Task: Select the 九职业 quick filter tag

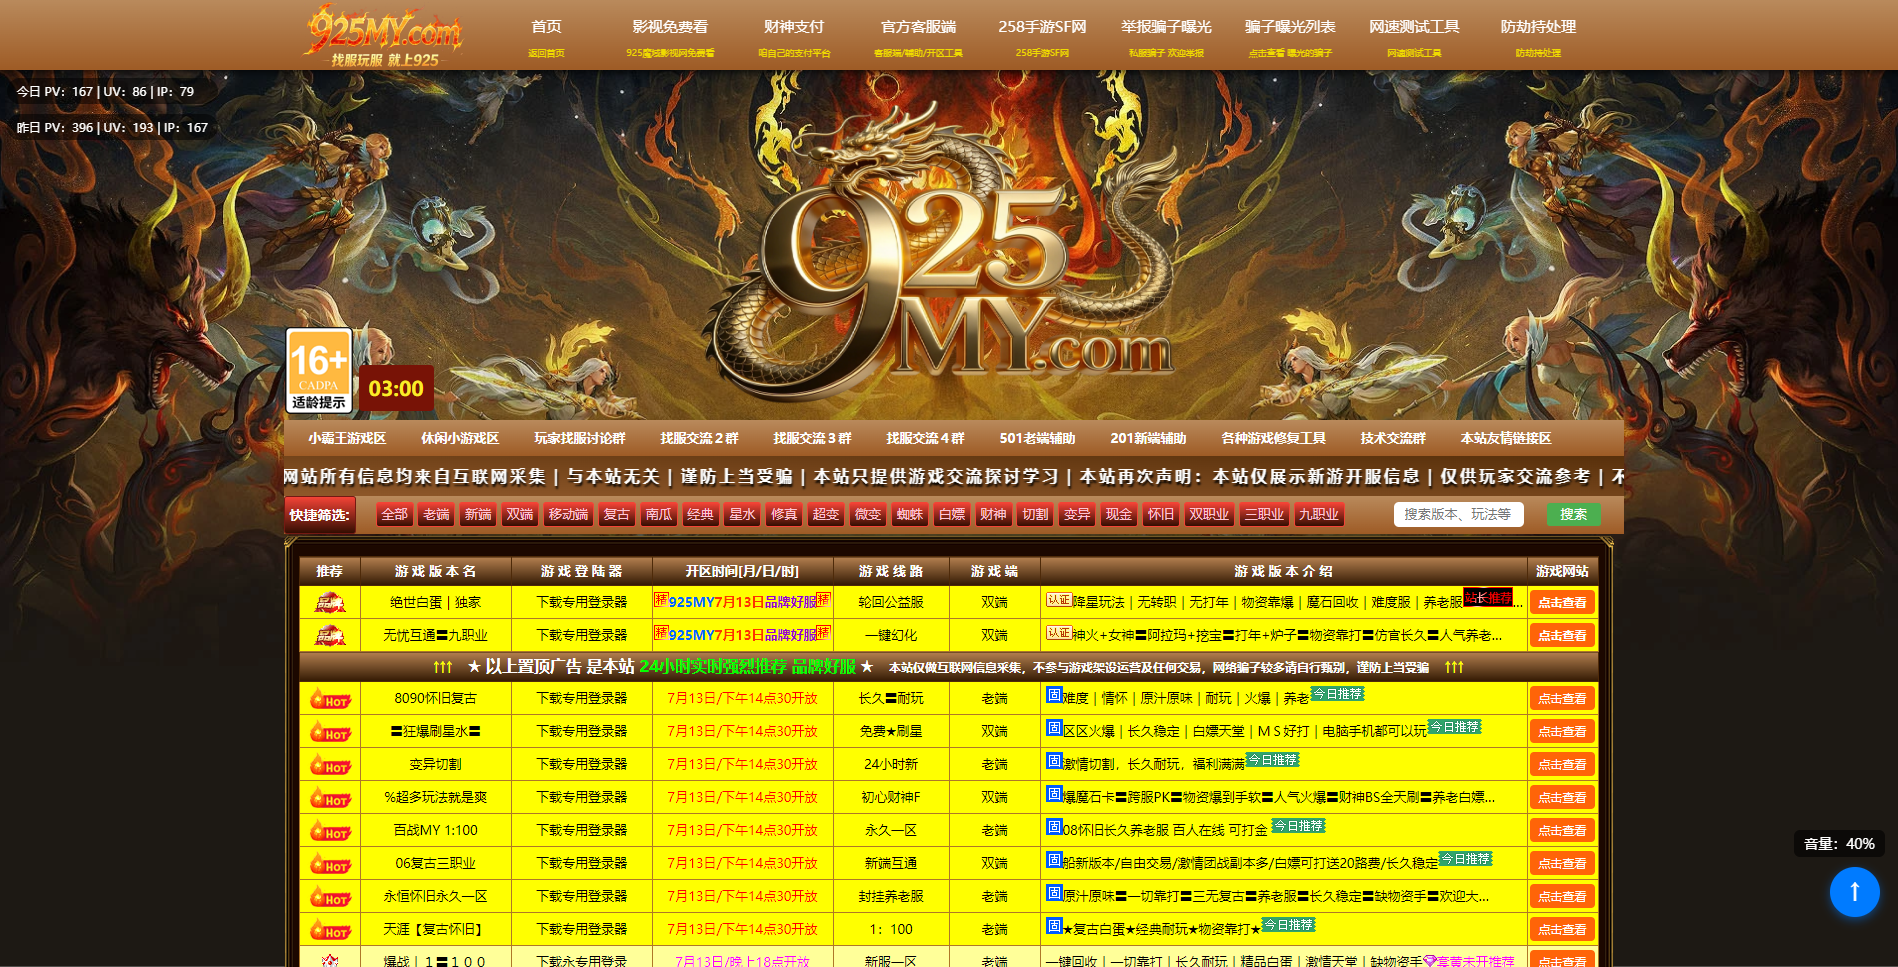Action: point(1319,514)
